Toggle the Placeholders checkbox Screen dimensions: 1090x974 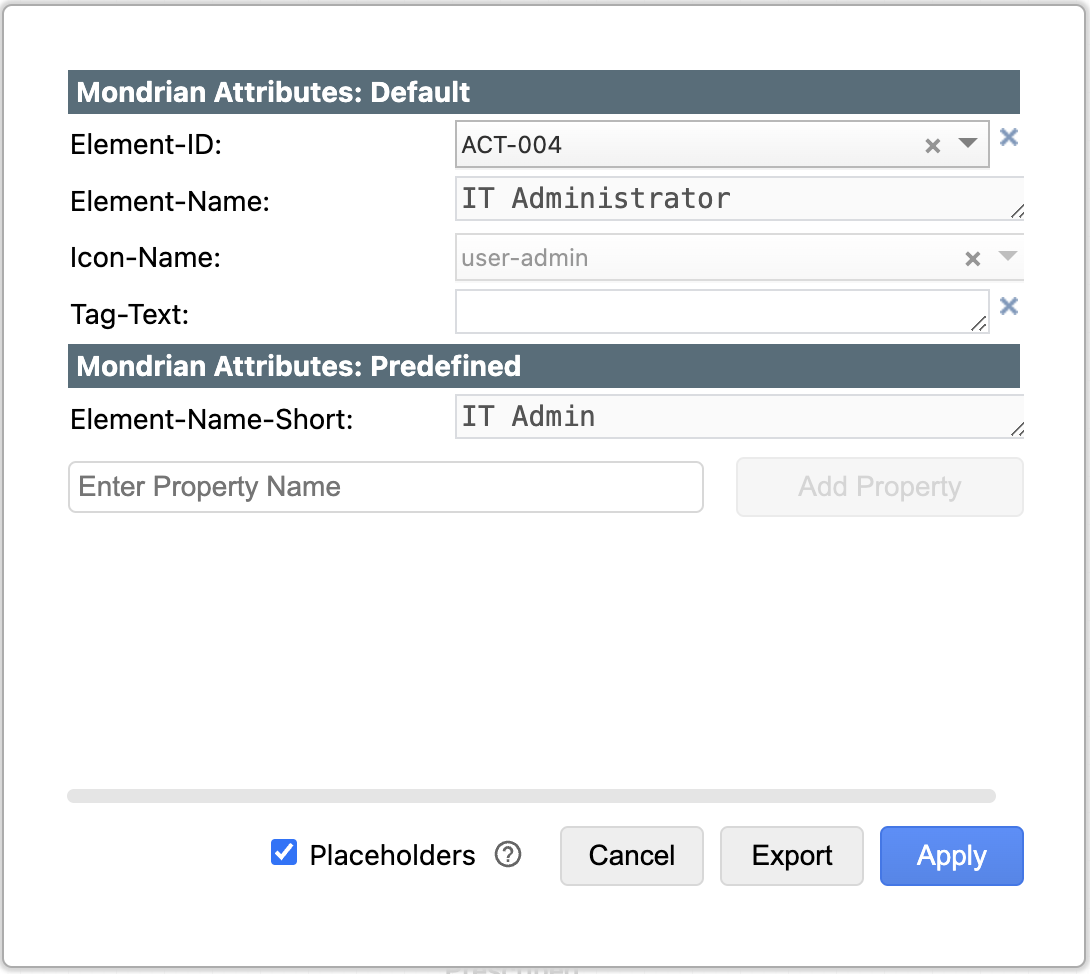[284, 853]
